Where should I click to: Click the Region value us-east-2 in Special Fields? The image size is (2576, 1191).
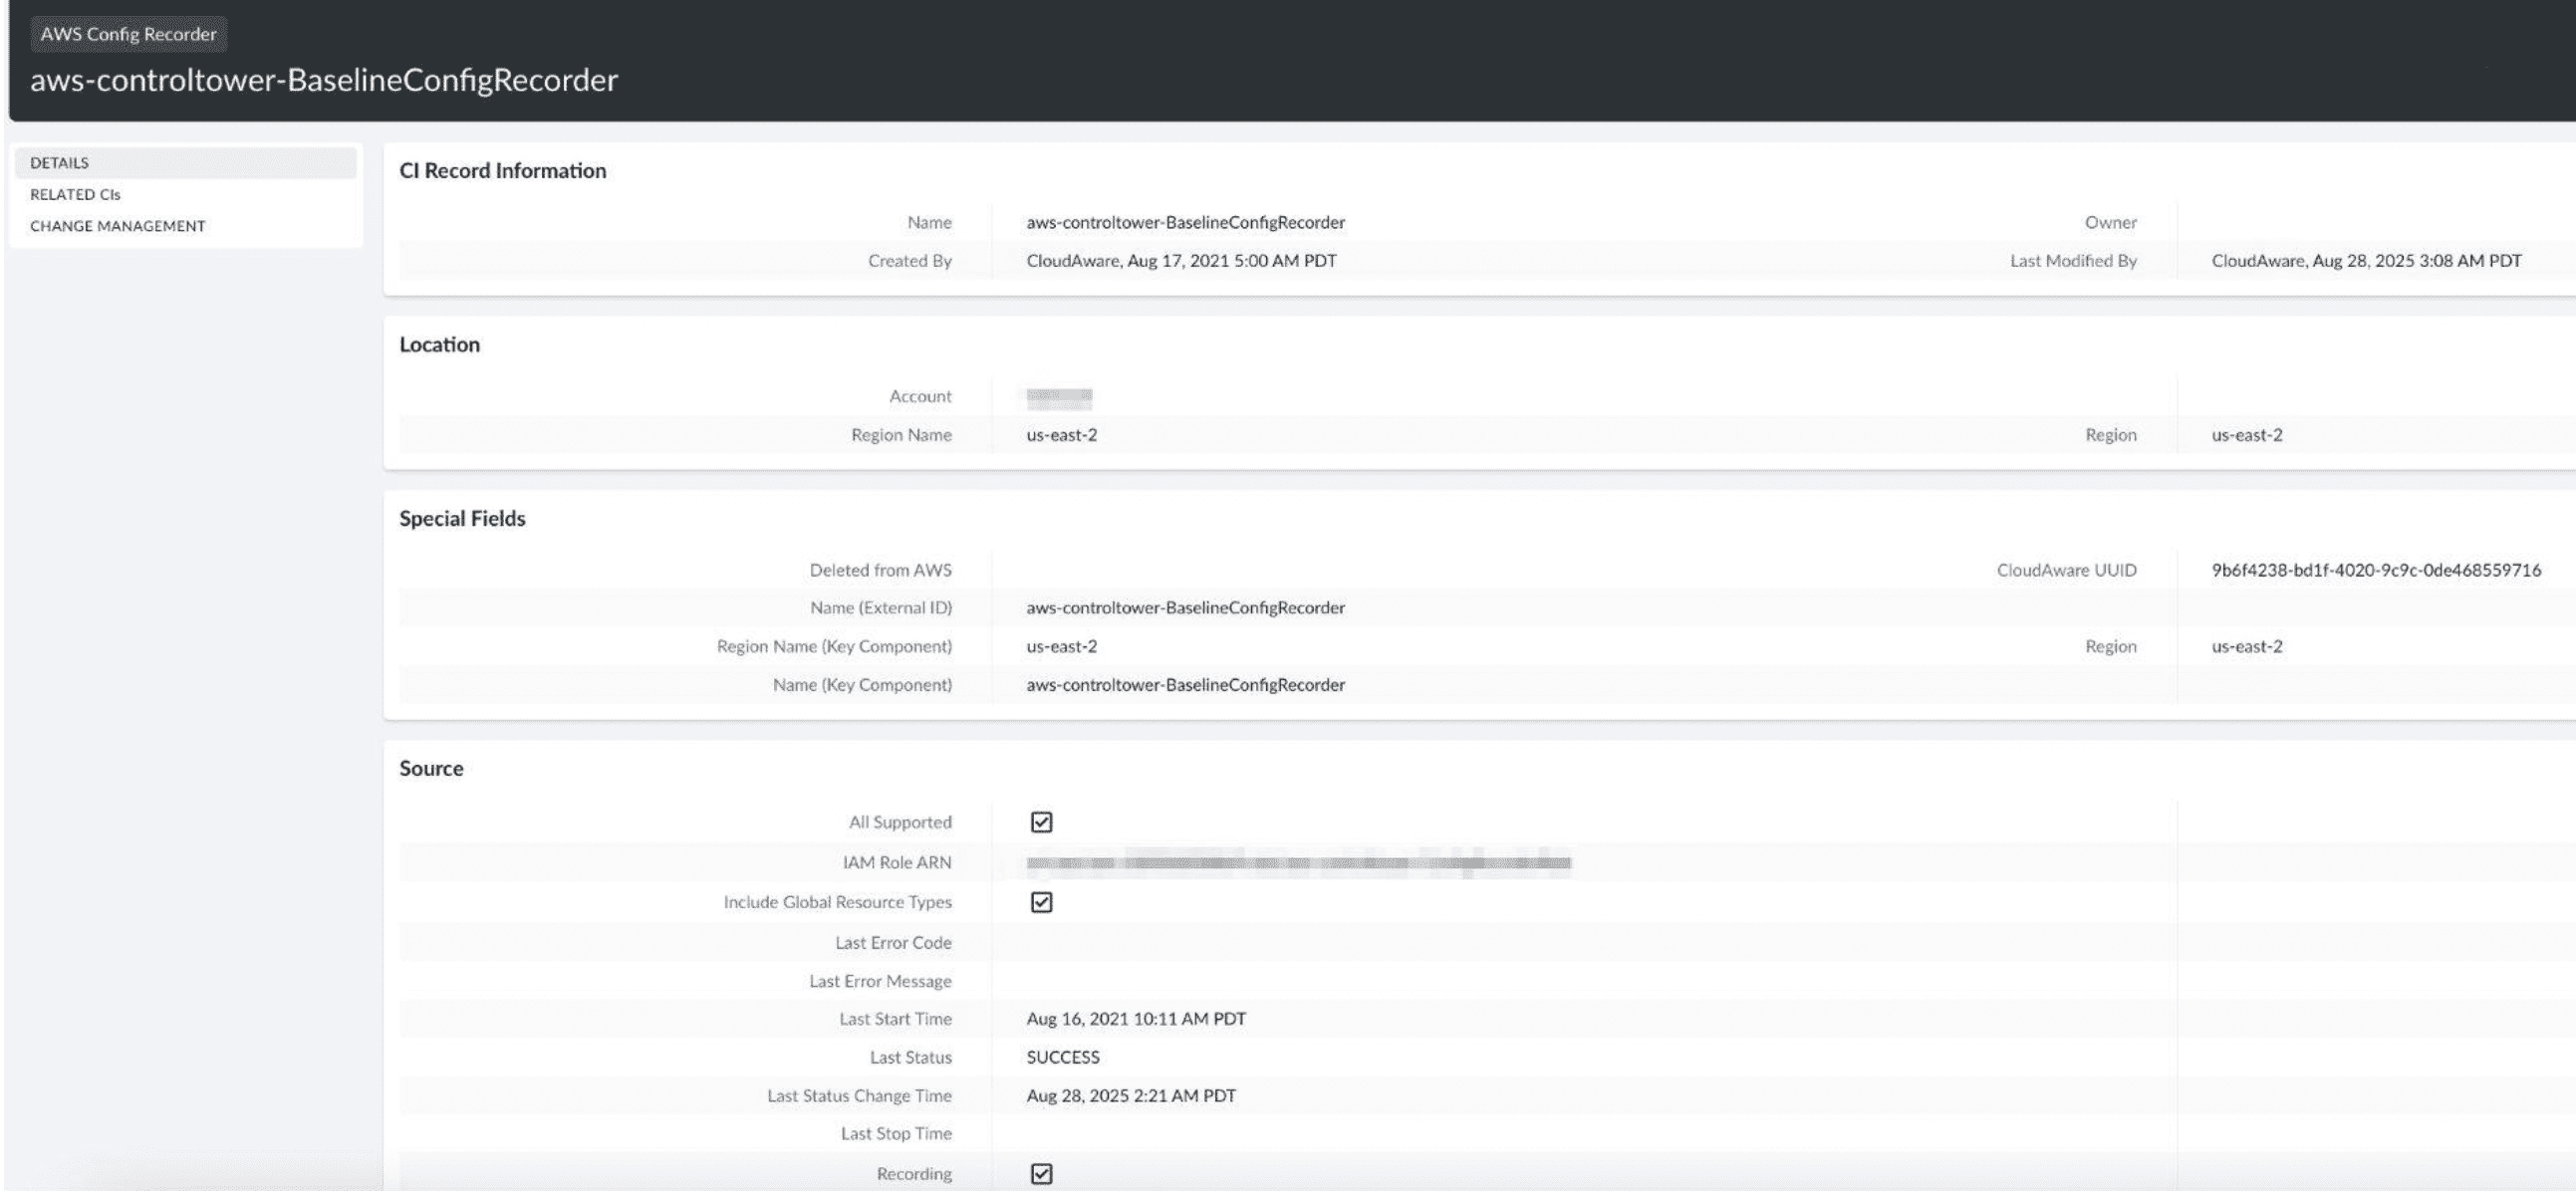click(x=2247, y=647)
